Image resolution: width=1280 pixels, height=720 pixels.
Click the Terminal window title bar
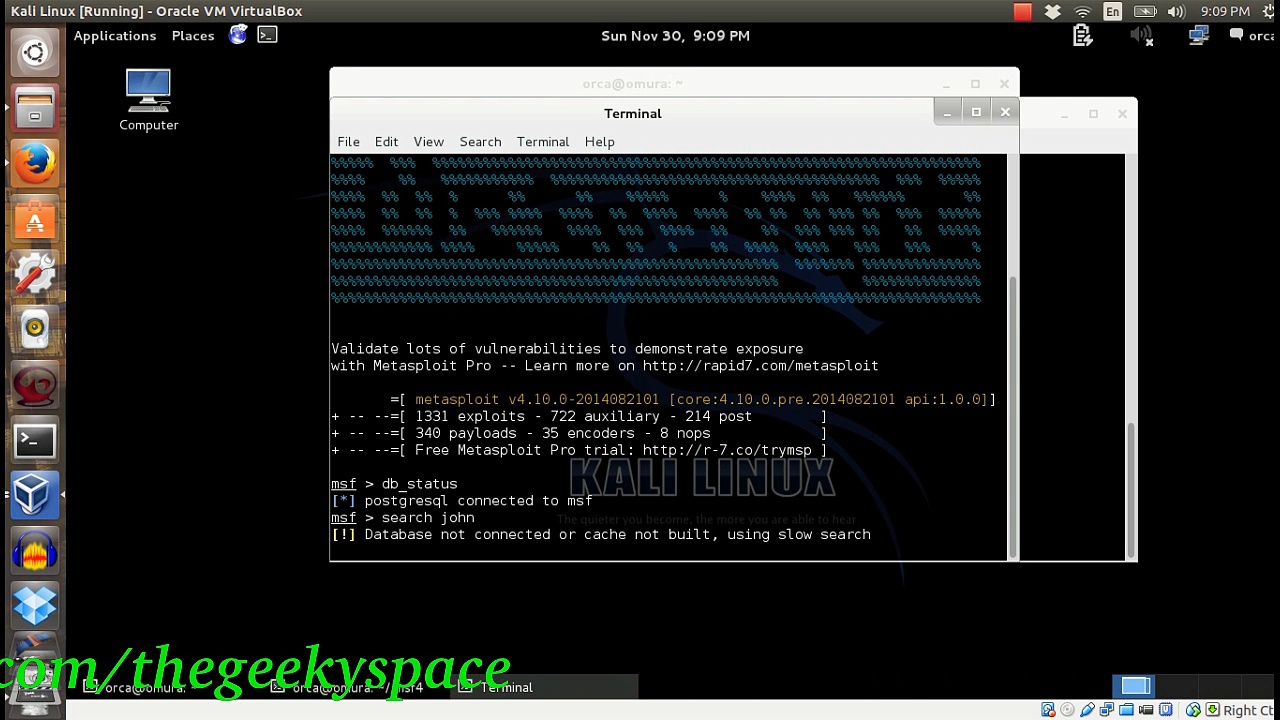[632, 113]
